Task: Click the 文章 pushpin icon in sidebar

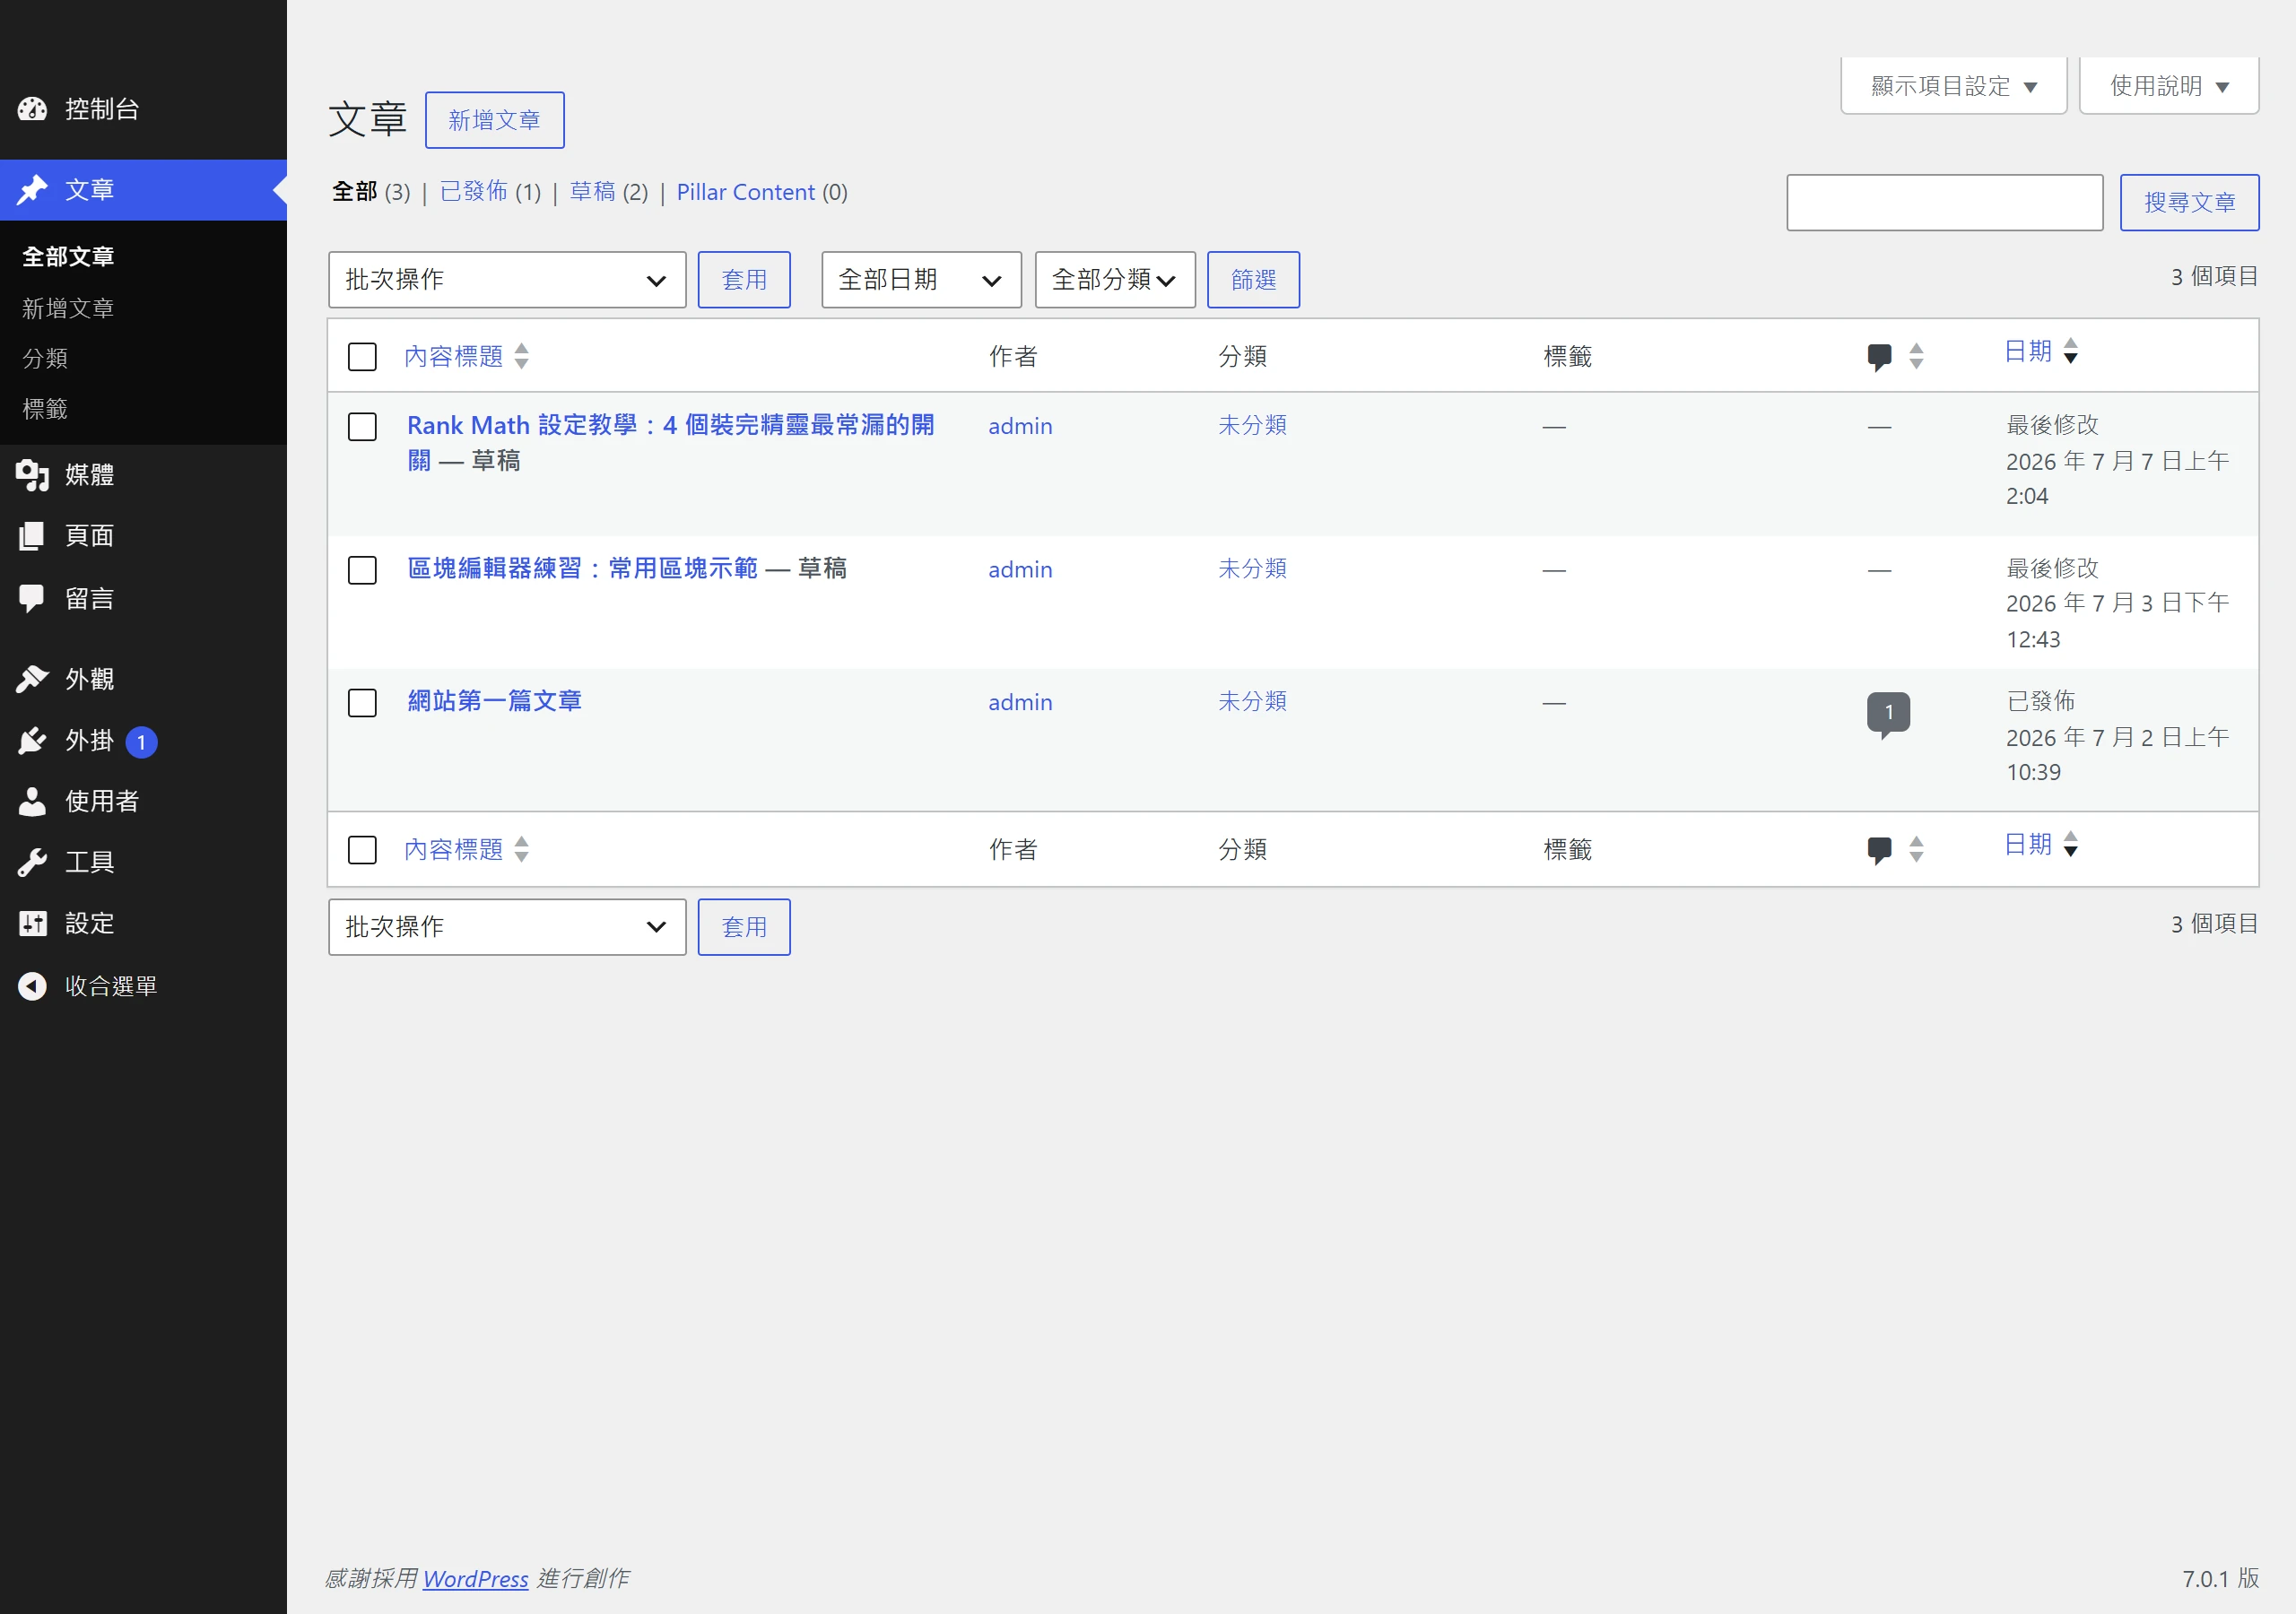Action: click(x=32, y=190)
